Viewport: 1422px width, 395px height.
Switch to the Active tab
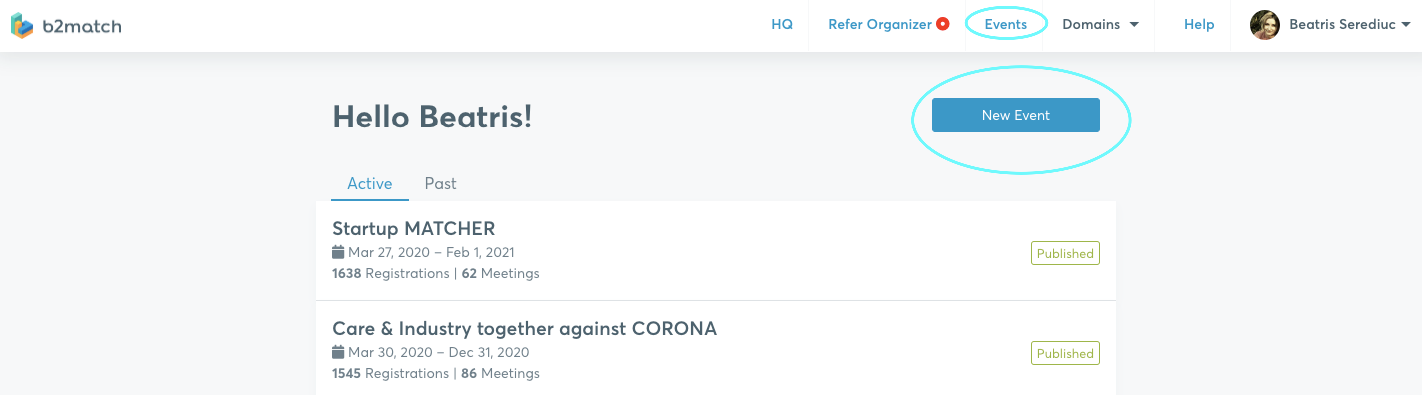[370, 183]
